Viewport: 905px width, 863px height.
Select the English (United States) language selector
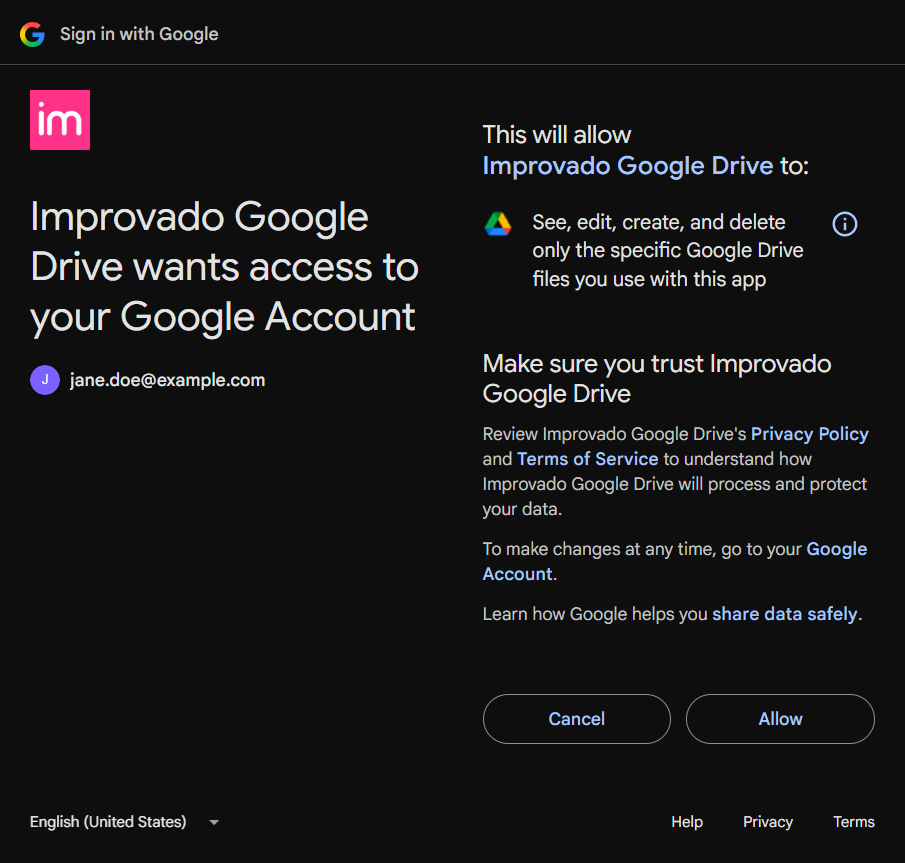[x=125, y=821]
